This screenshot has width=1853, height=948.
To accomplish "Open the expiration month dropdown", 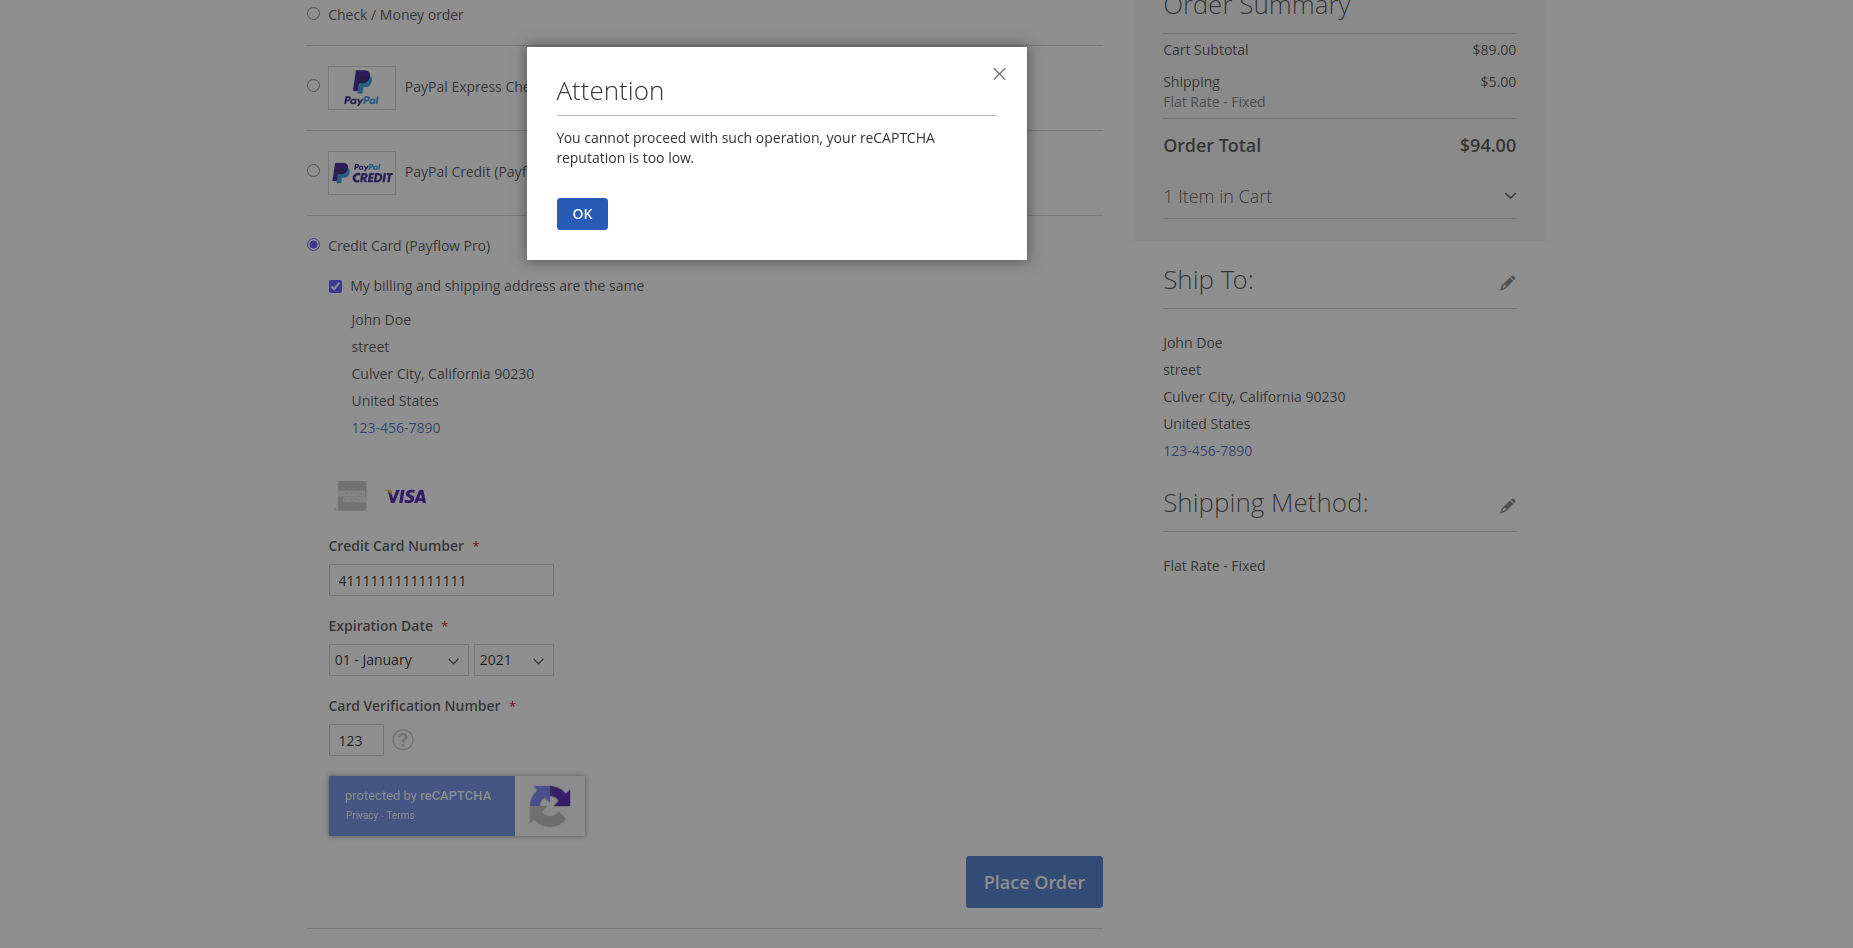I will point(398,660).
